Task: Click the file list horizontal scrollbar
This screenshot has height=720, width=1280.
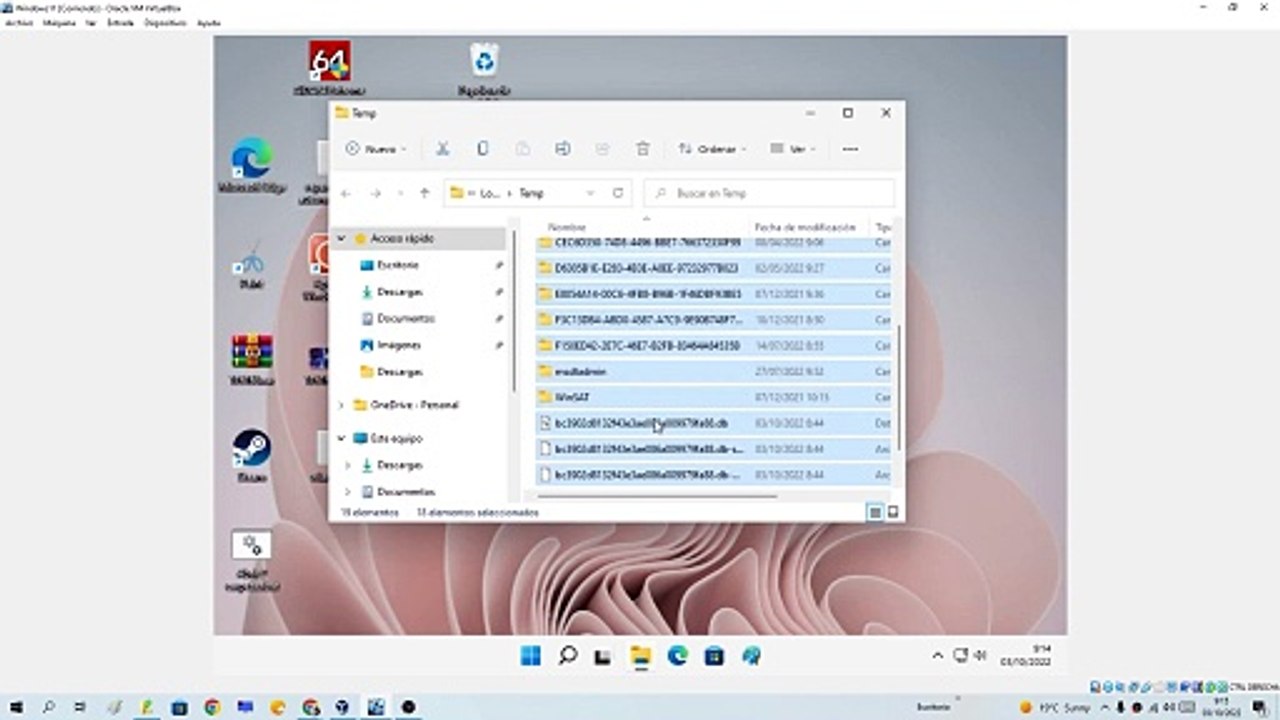Action: coord(657,496)
